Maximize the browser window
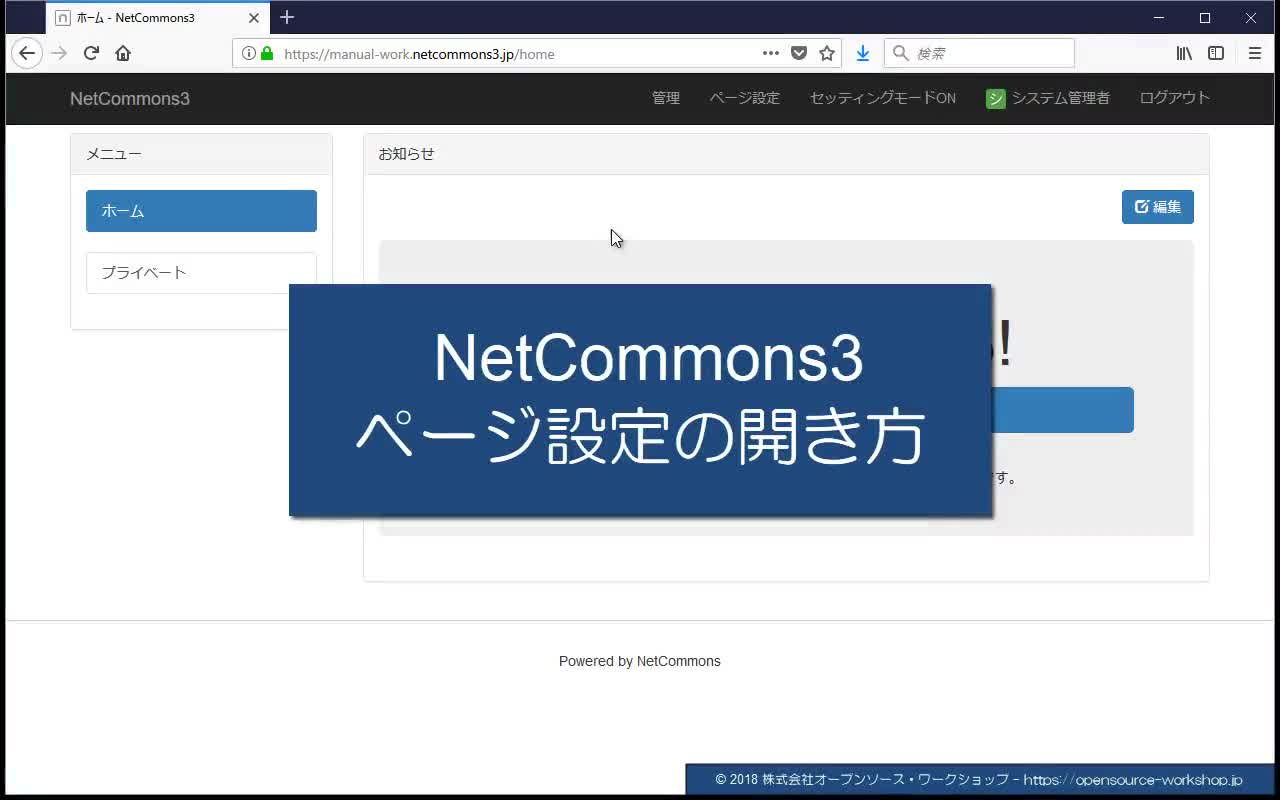 click(1205, 17)
